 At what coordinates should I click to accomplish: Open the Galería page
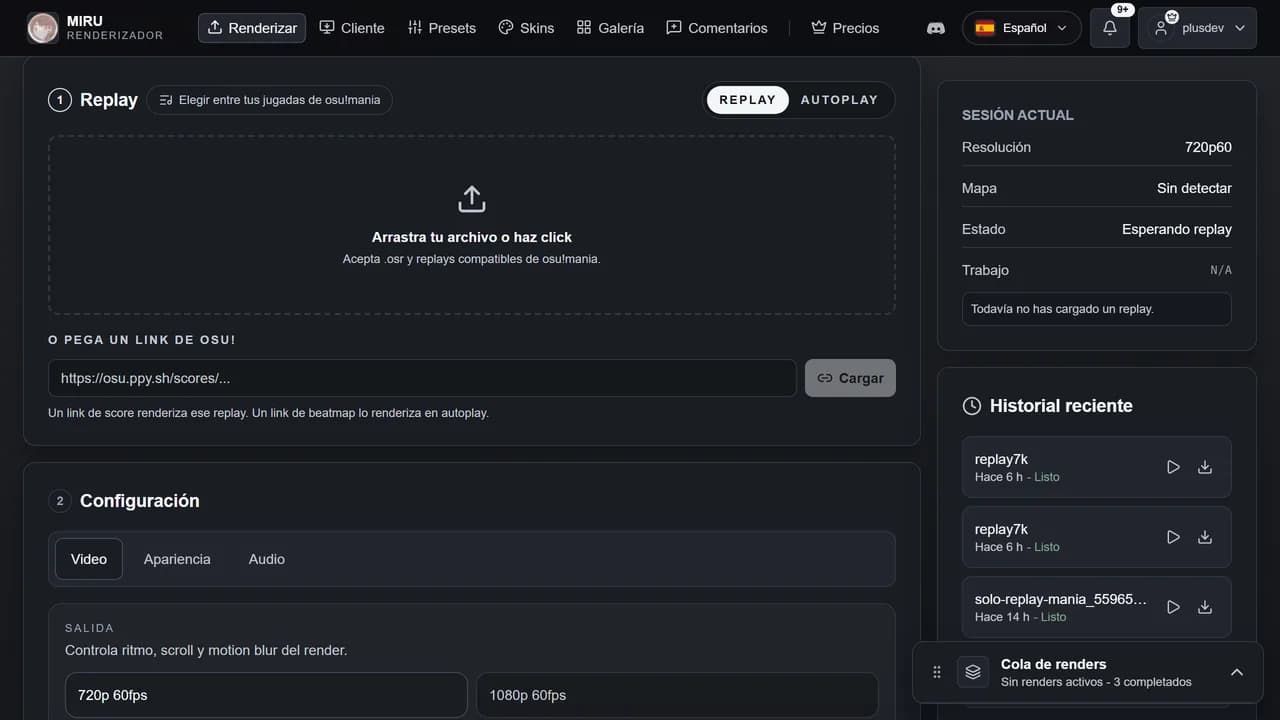[610, 28]
